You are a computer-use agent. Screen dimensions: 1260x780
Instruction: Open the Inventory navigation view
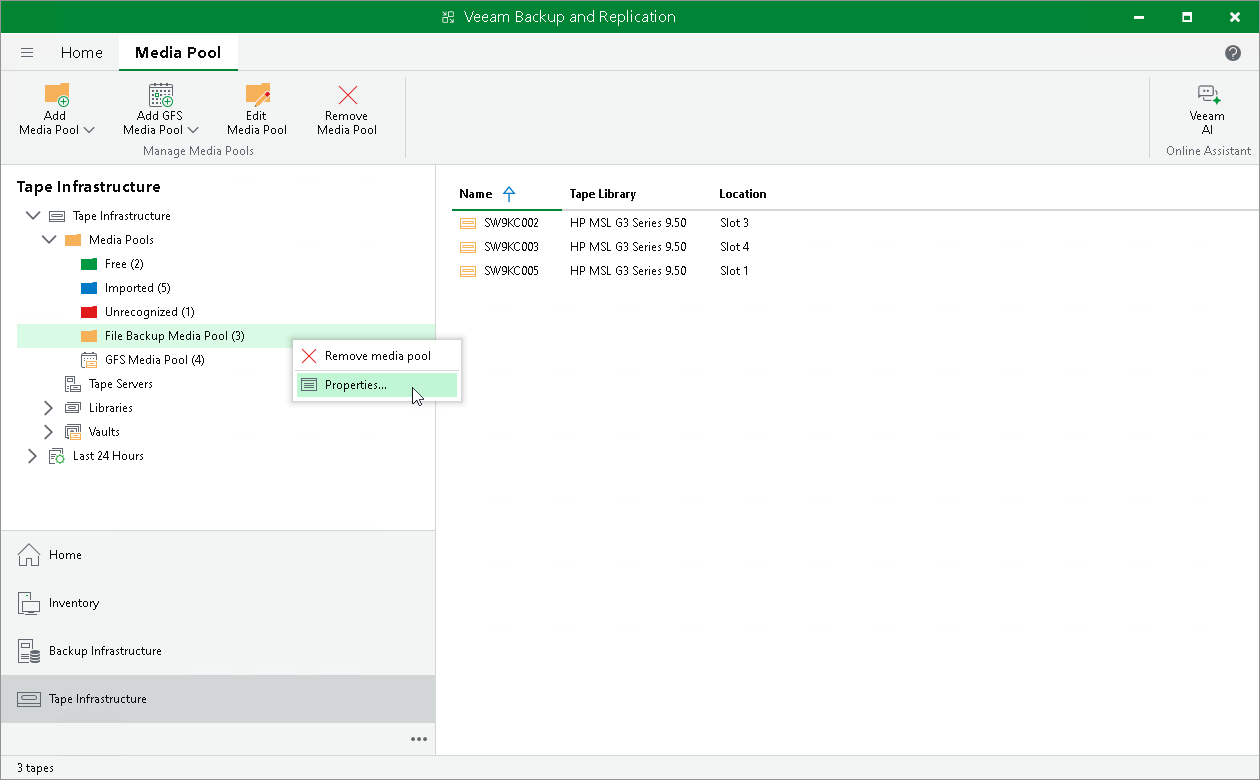(x=218, y=603)
